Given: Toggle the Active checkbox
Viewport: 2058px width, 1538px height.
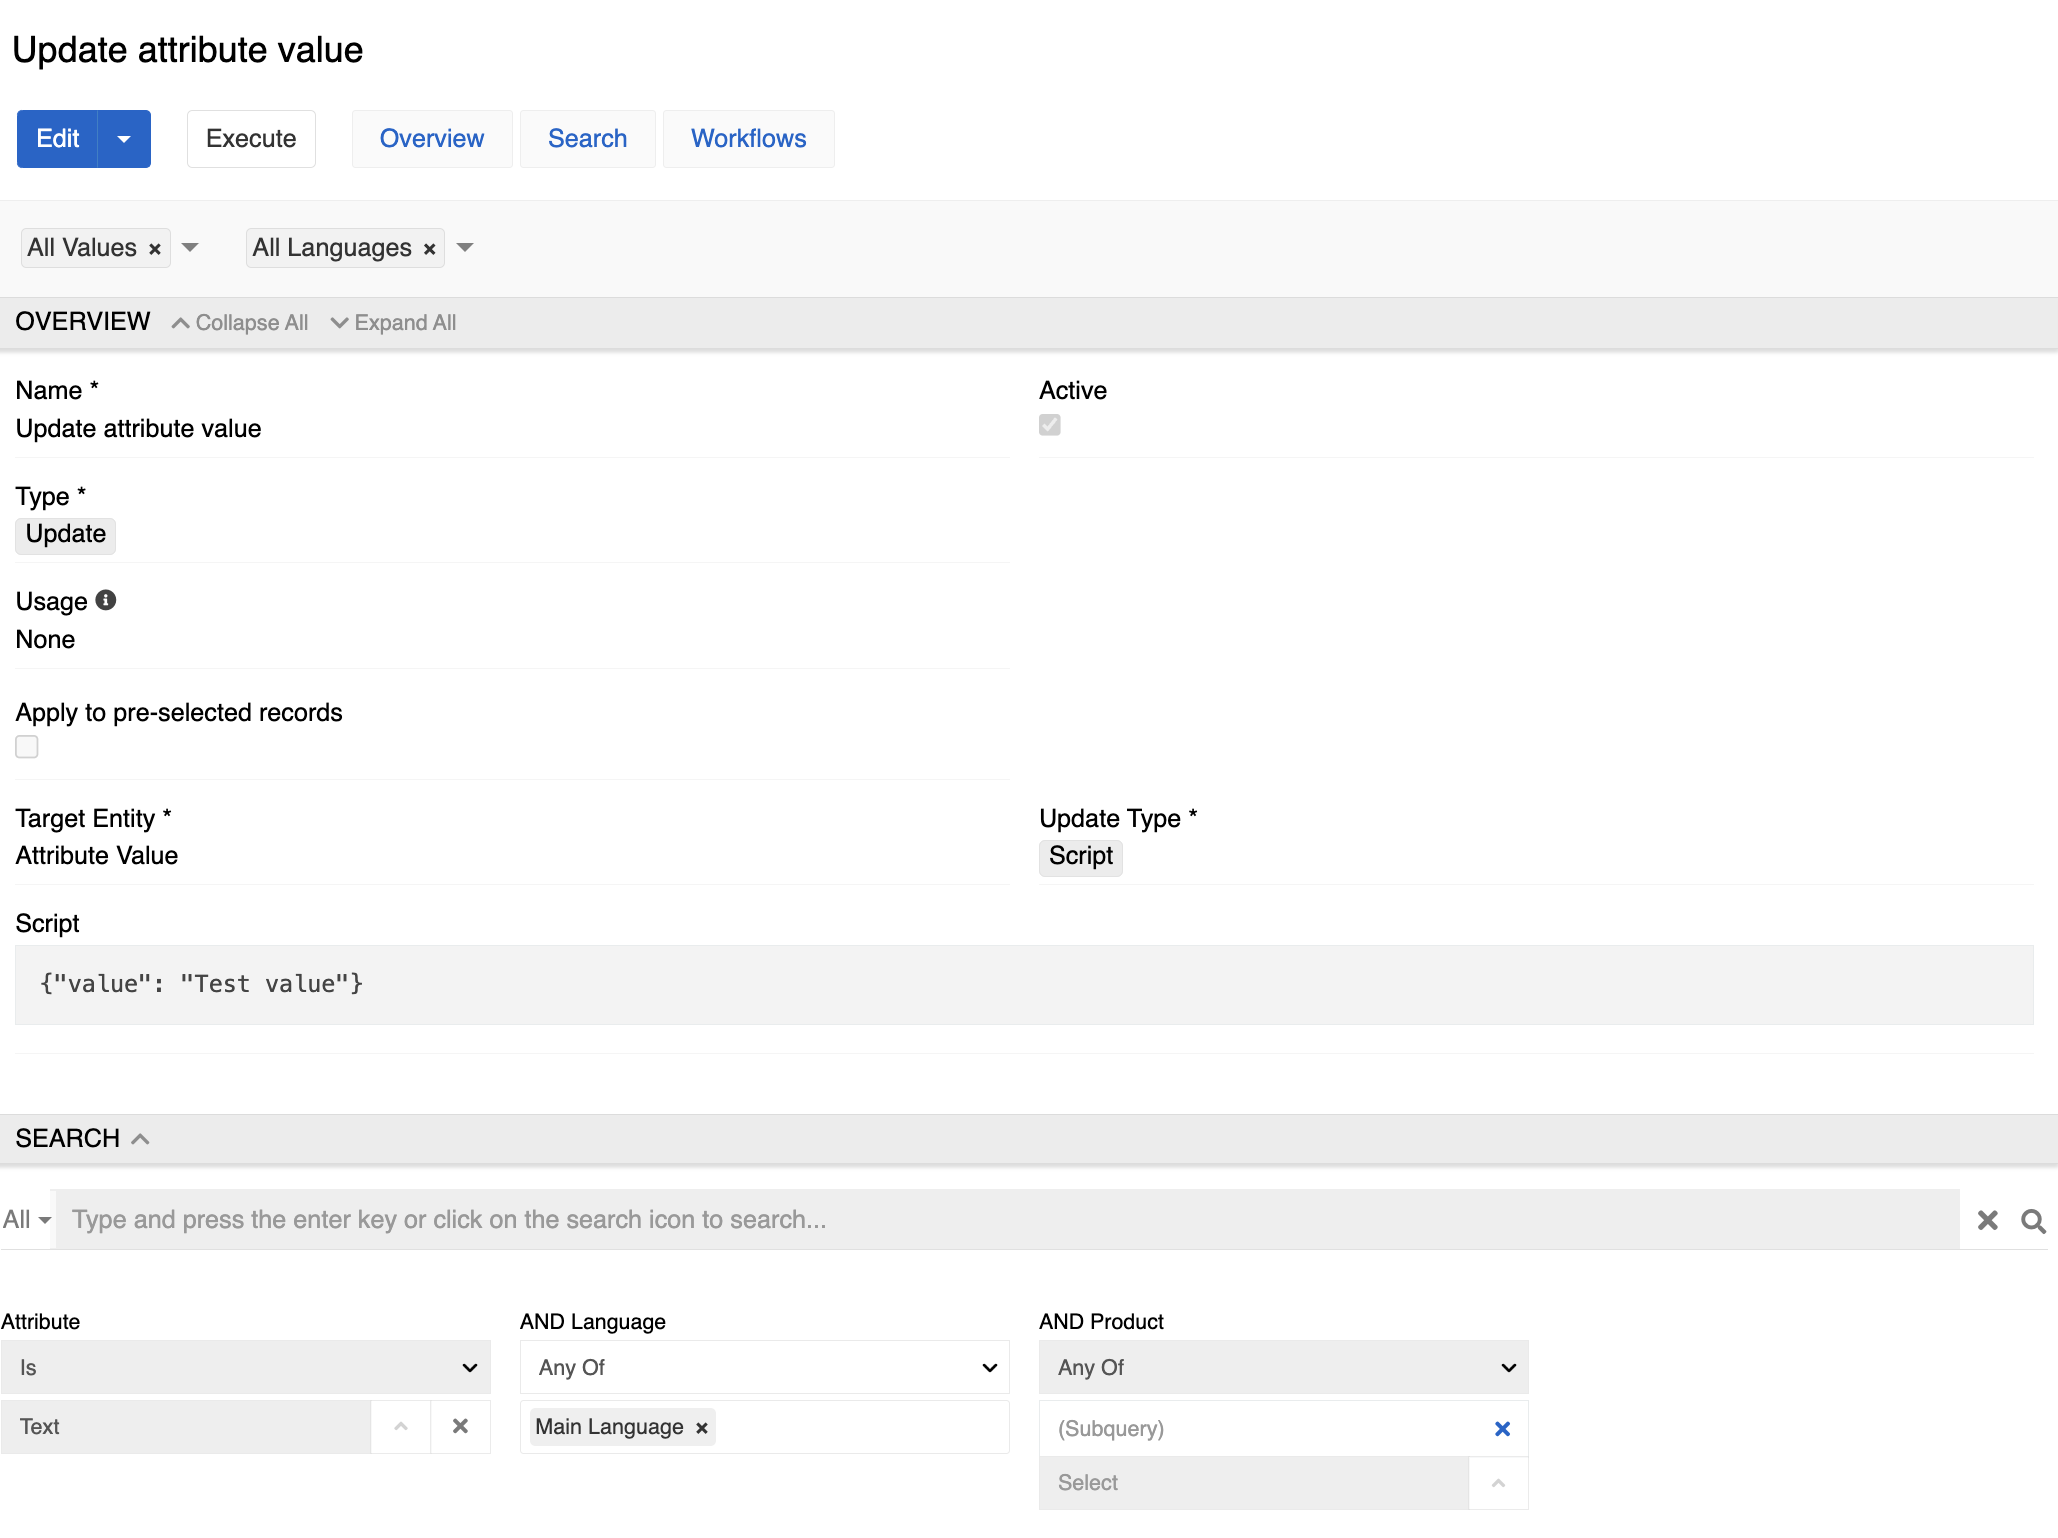Looking at the screenshot, I should coord(1049,425).
